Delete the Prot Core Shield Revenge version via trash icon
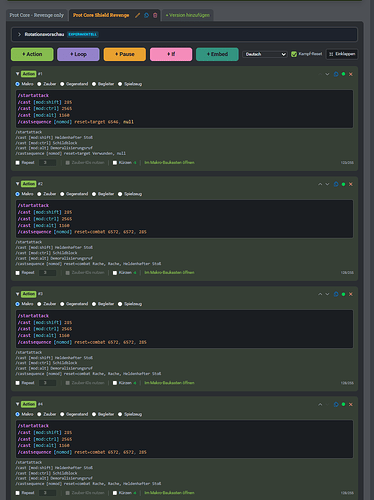 point(155,15)
